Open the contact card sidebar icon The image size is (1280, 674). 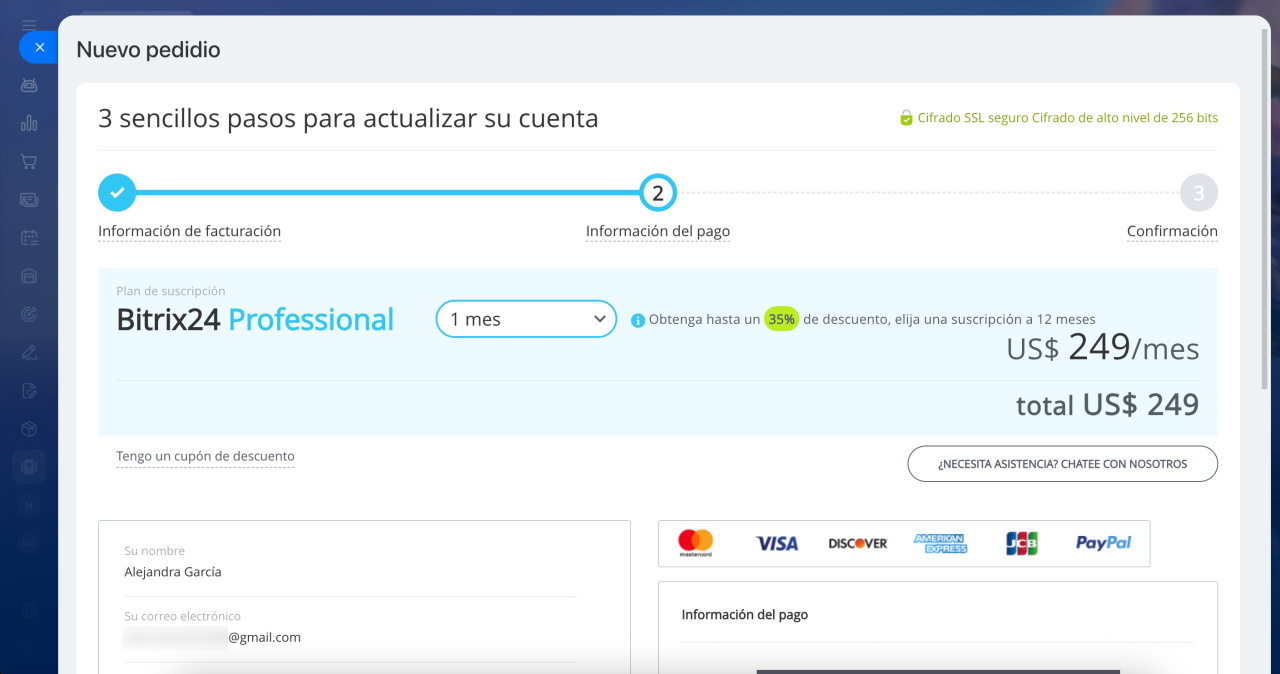click(29, 199)
